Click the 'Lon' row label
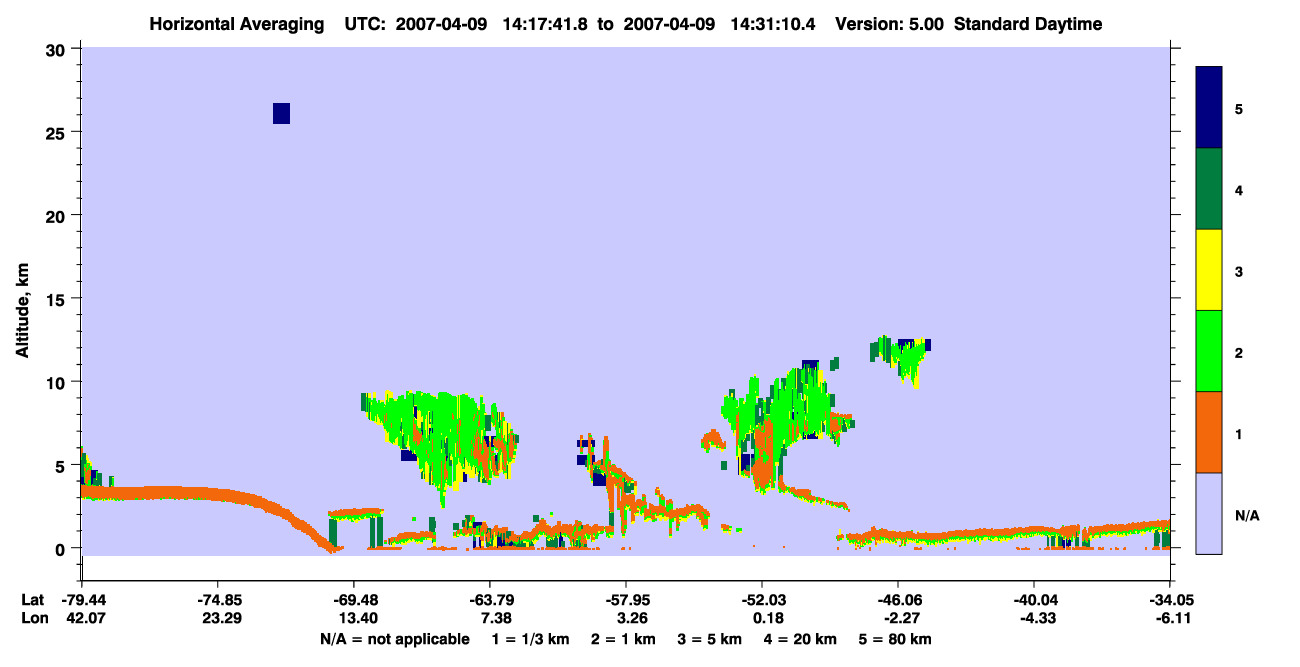Viewport: 1300px width, 667px height. pos(33,619)
